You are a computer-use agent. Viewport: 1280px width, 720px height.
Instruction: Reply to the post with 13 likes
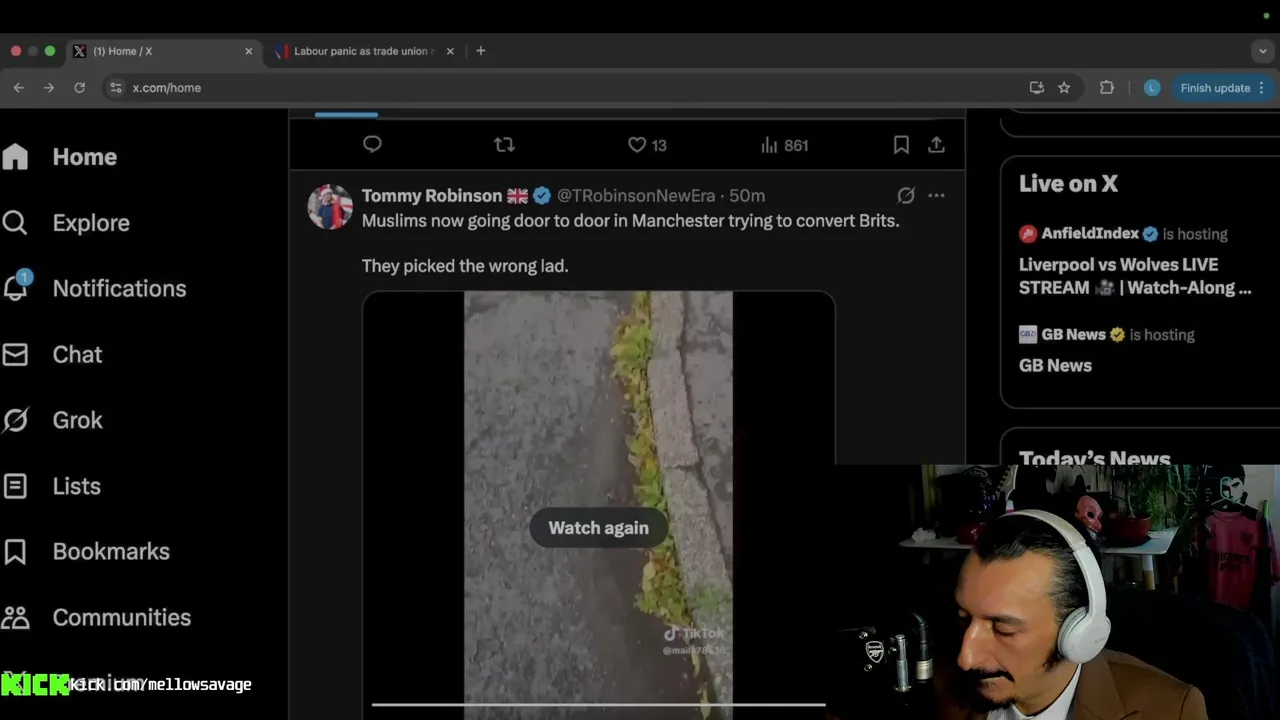click(372, 145)
